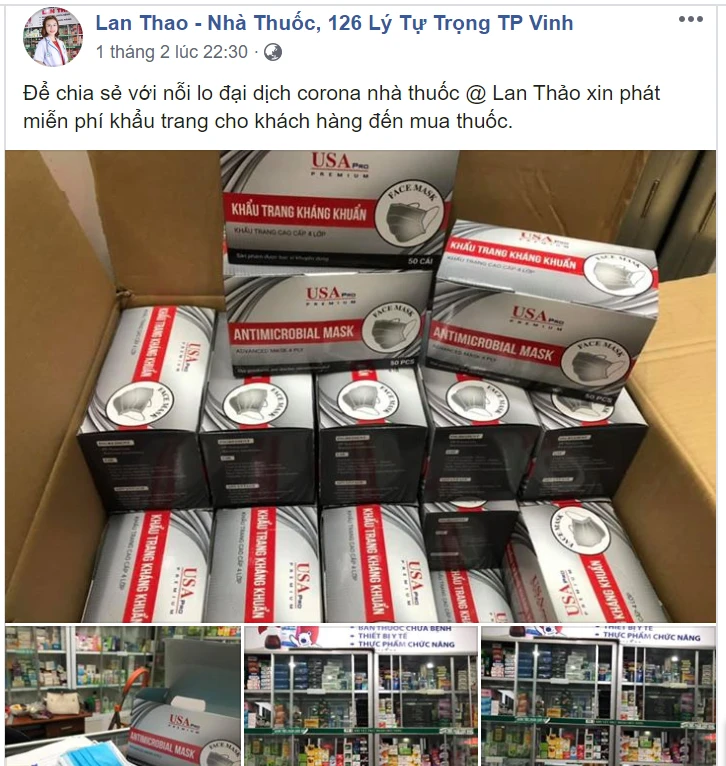Image resolution: width=726 pixels, height=766 pixels.
Task: Click the Face Mask circle emblem on top box
Action: point(409,214)
